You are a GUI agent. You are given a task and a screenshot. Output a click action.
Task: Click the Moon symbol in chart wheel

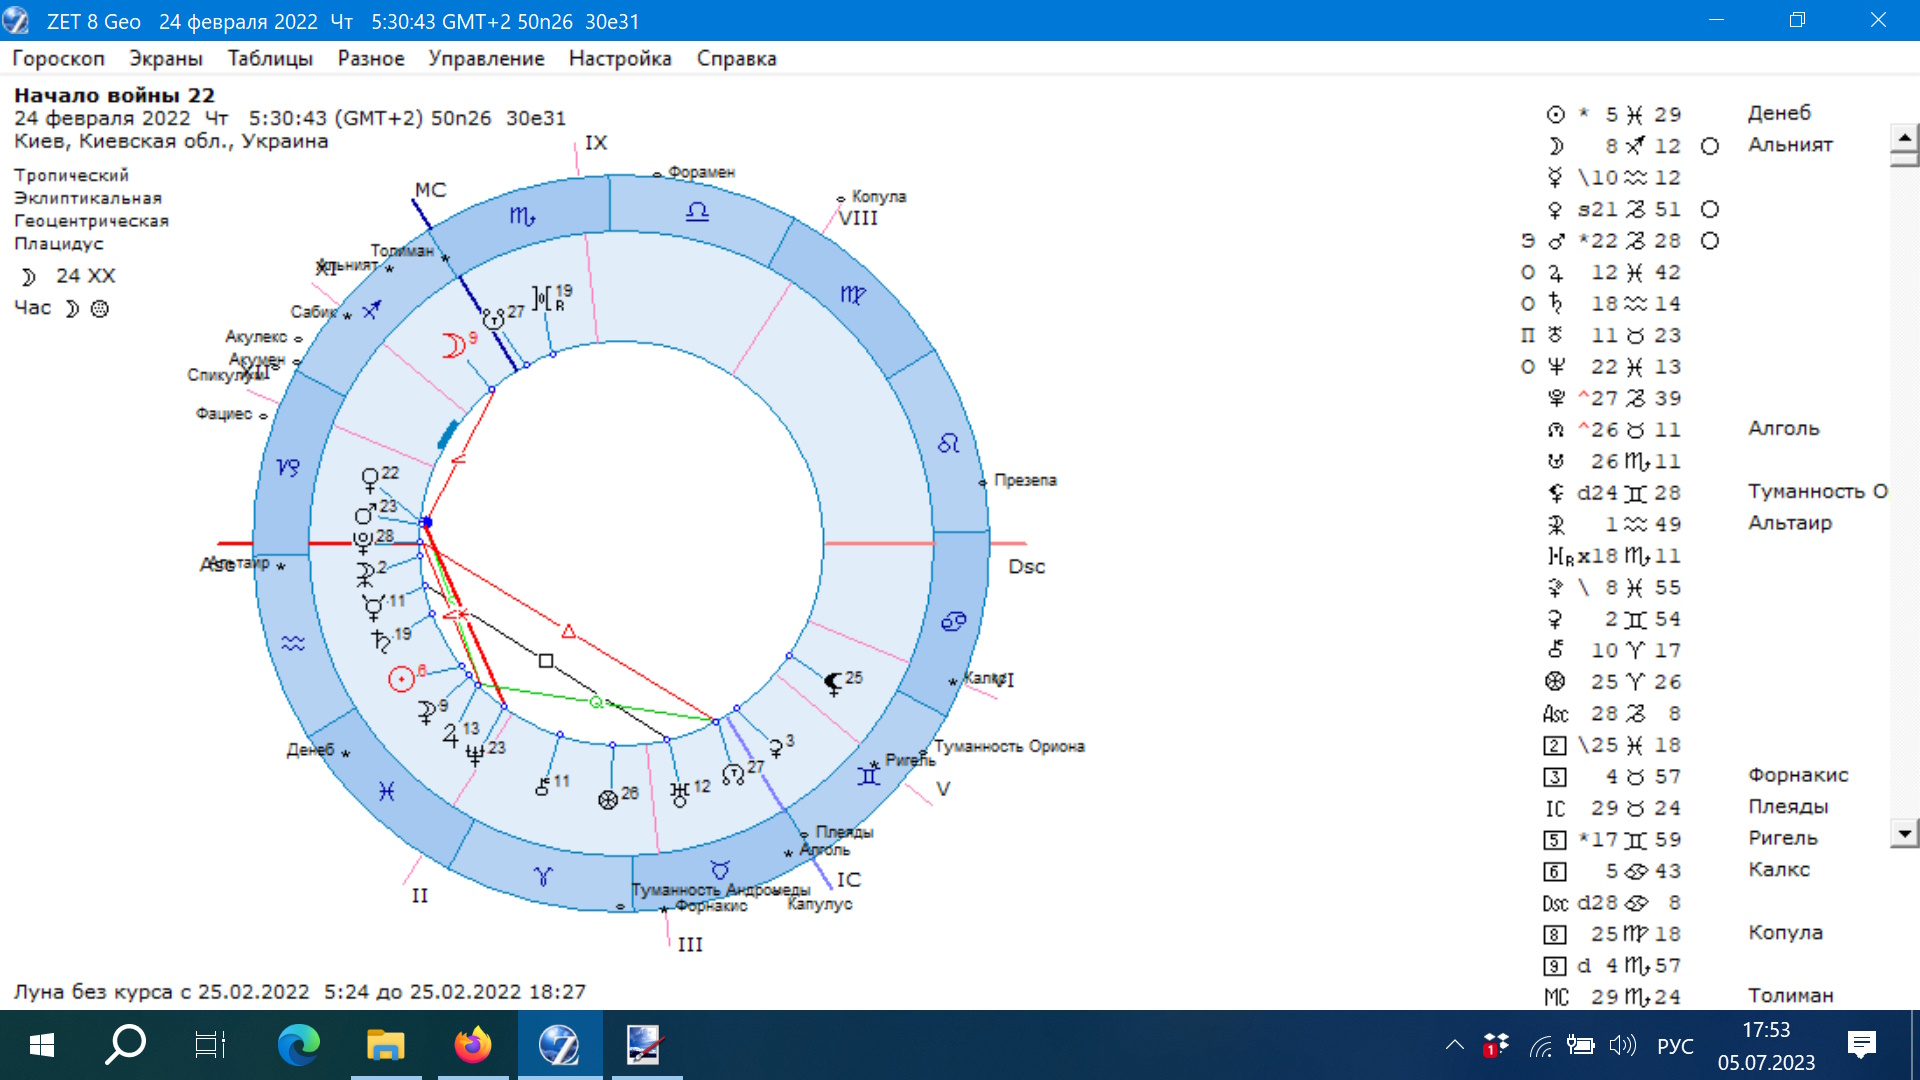pyautogui.click(x=454, y=346)
